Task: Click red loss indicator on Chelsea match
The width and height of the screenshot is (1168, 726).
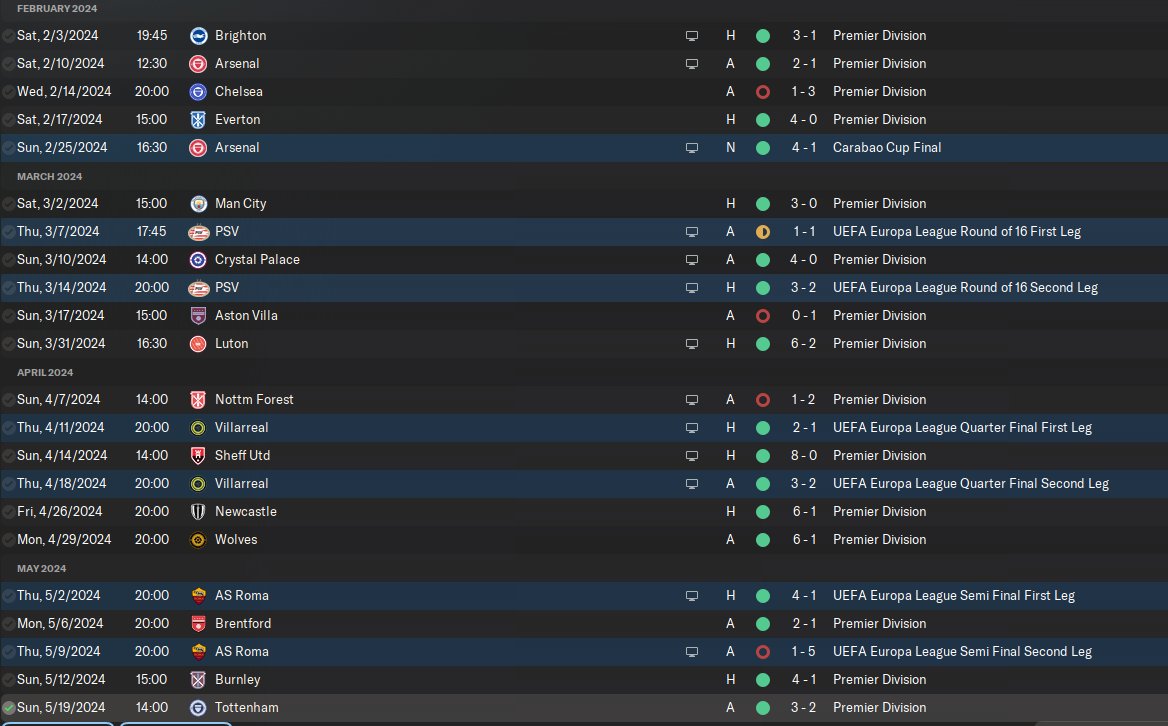Action: (x=763, y=91)
